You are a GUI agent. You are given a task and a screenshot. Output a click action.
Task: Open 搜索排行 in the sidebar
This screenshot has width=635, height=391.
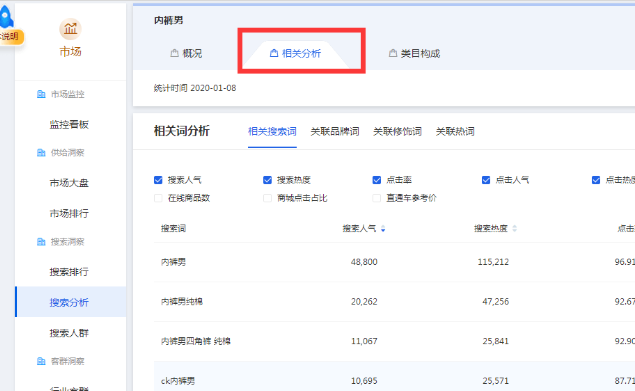point(69,272)
